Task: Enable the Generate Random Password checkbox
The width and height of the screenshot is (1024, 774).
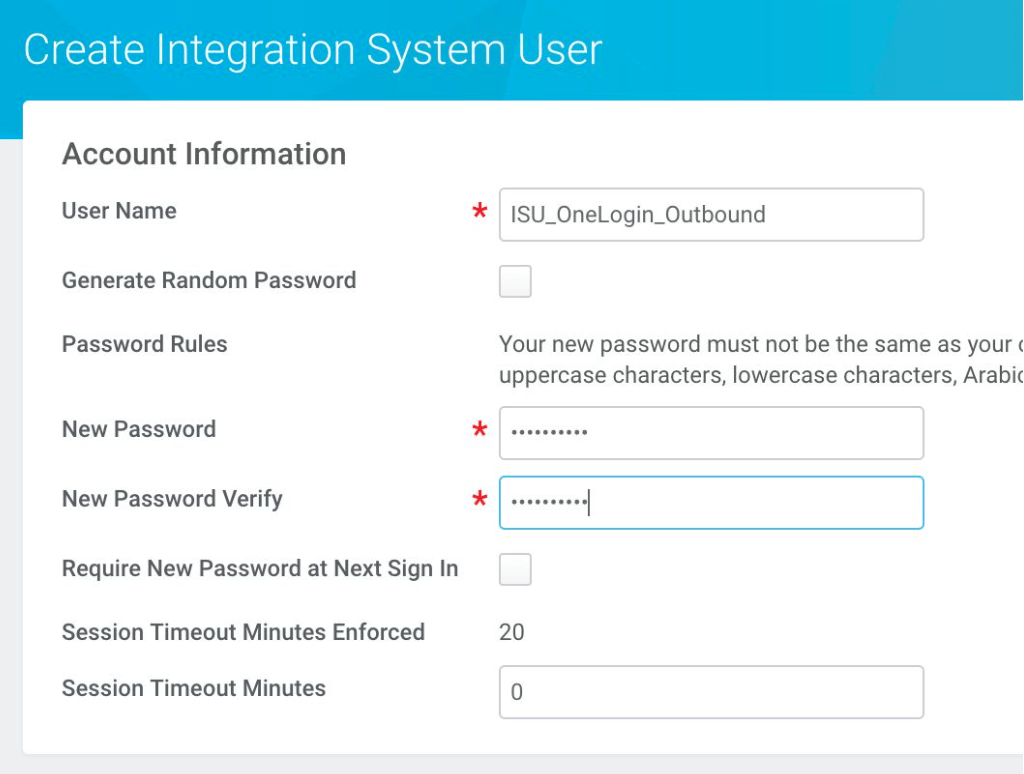Action: tap(515, 282)
